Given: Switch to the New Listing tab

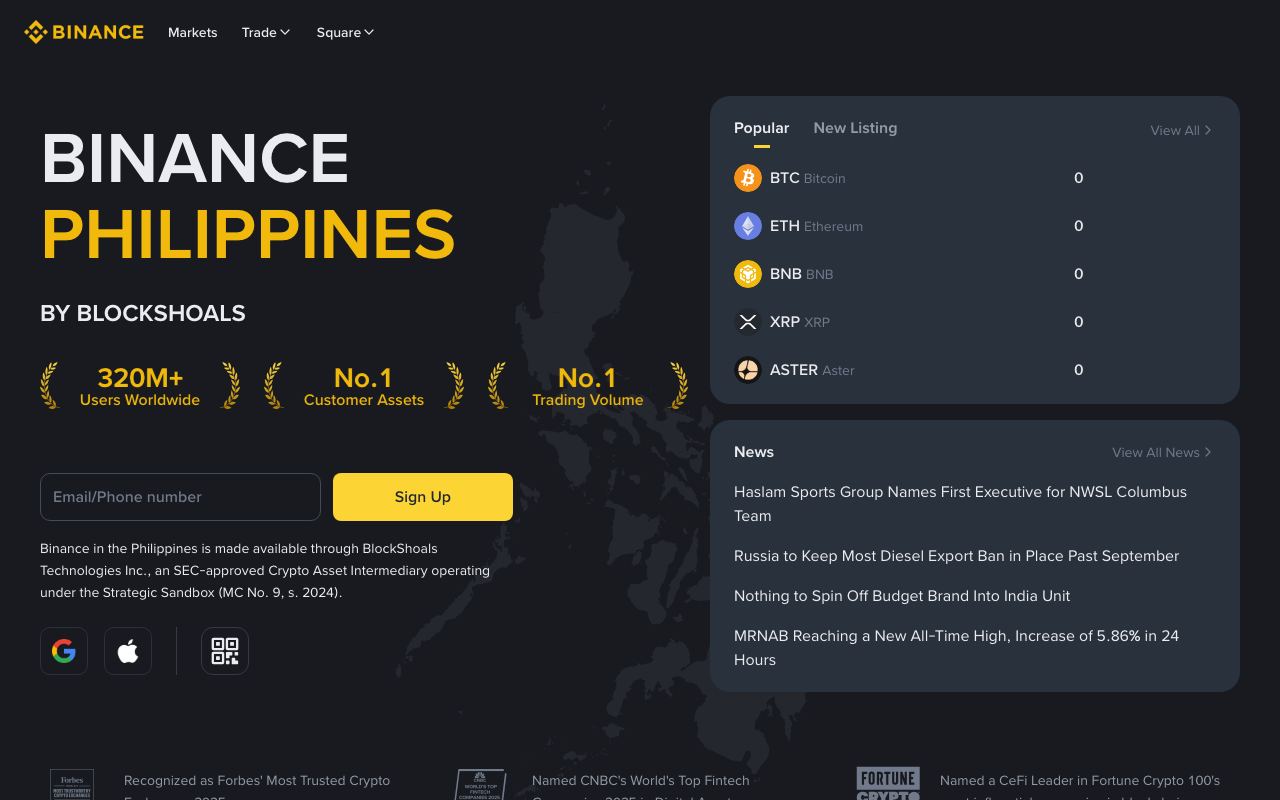Looking at the screenshot, I should tap(855, 128).
